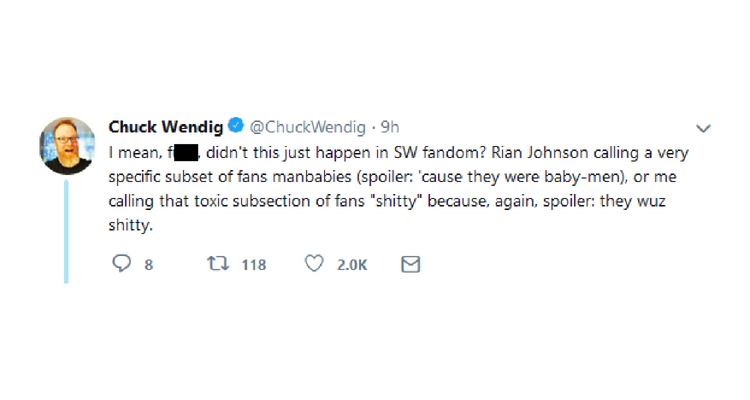Retweet this tweet using the arrows icon

coord(217,264)
